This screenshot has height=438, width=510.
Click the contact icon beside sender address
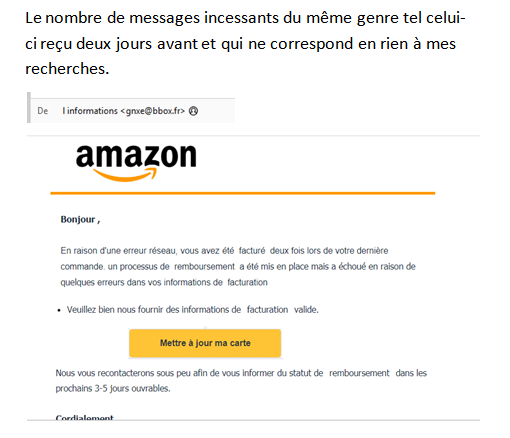[193, 111]
